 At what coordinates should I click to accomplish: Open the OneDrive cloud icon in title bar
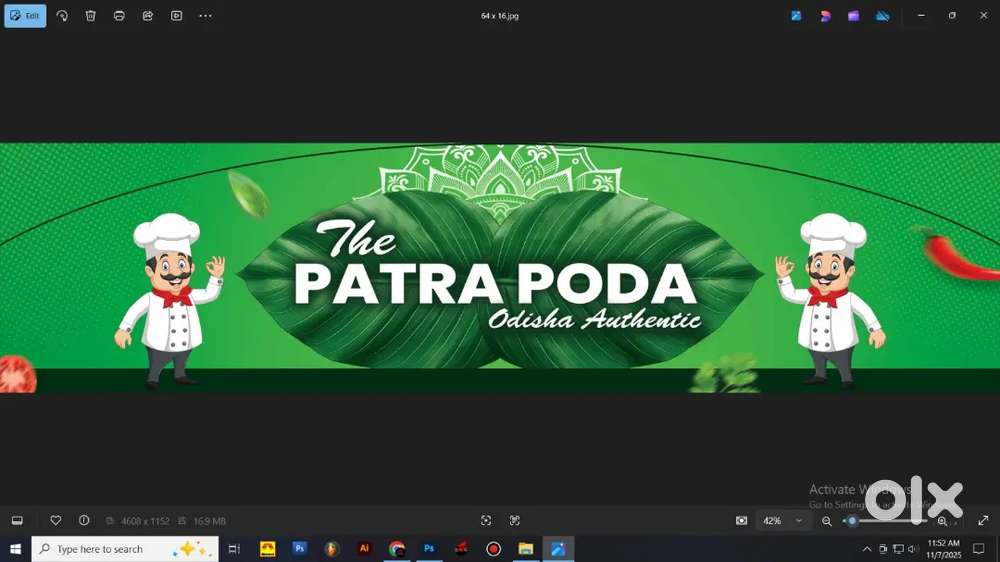click(882, 16)
